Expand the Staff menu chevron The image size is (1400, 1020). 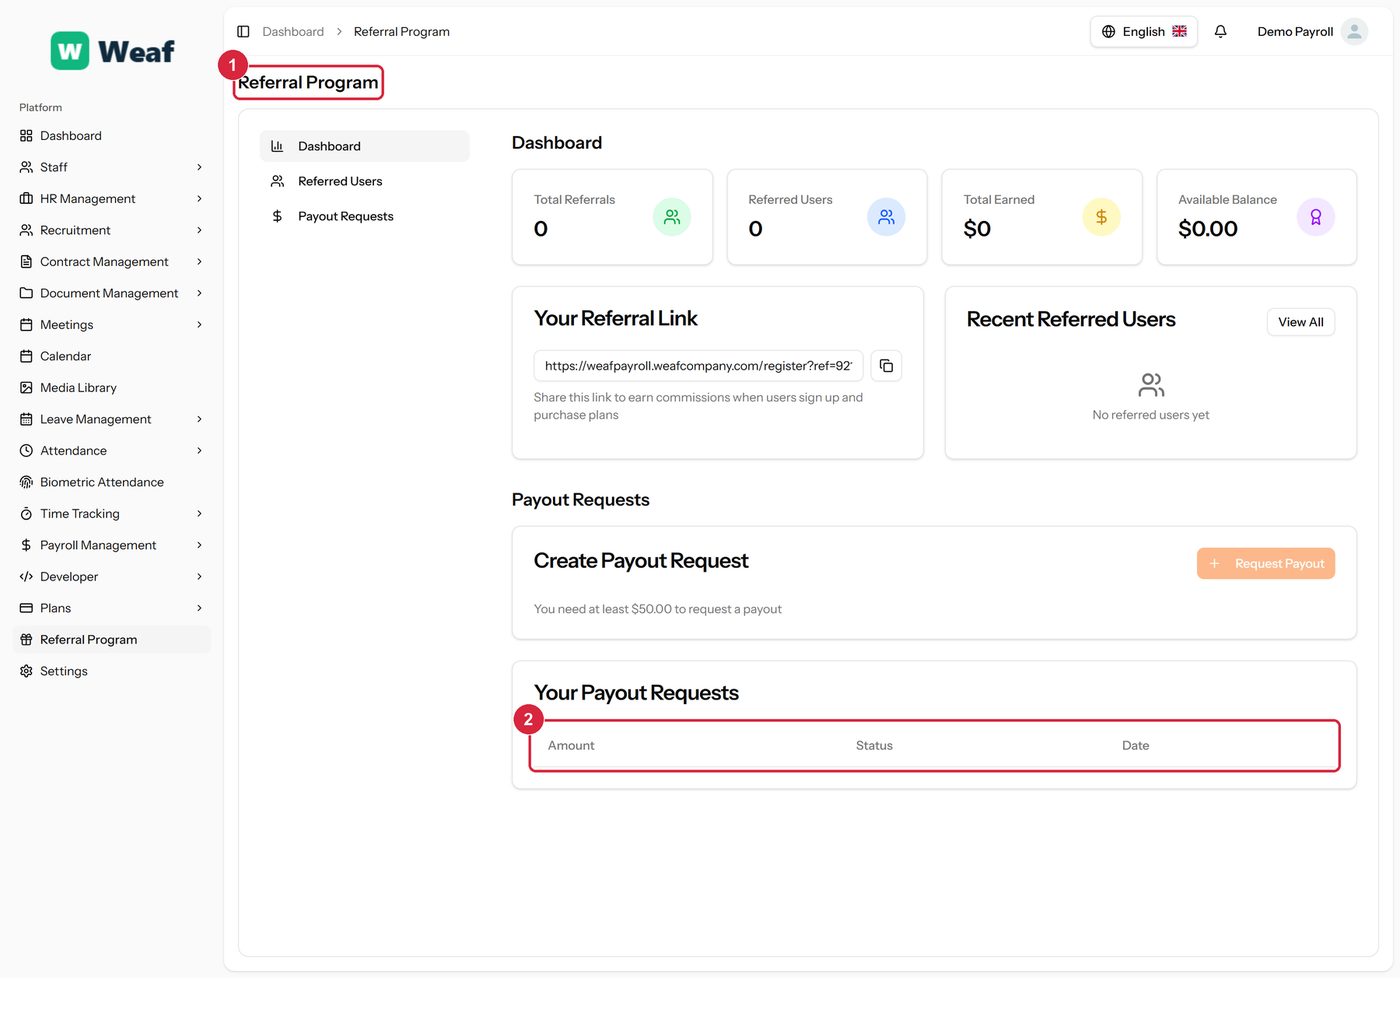click(x=199, y=167)
